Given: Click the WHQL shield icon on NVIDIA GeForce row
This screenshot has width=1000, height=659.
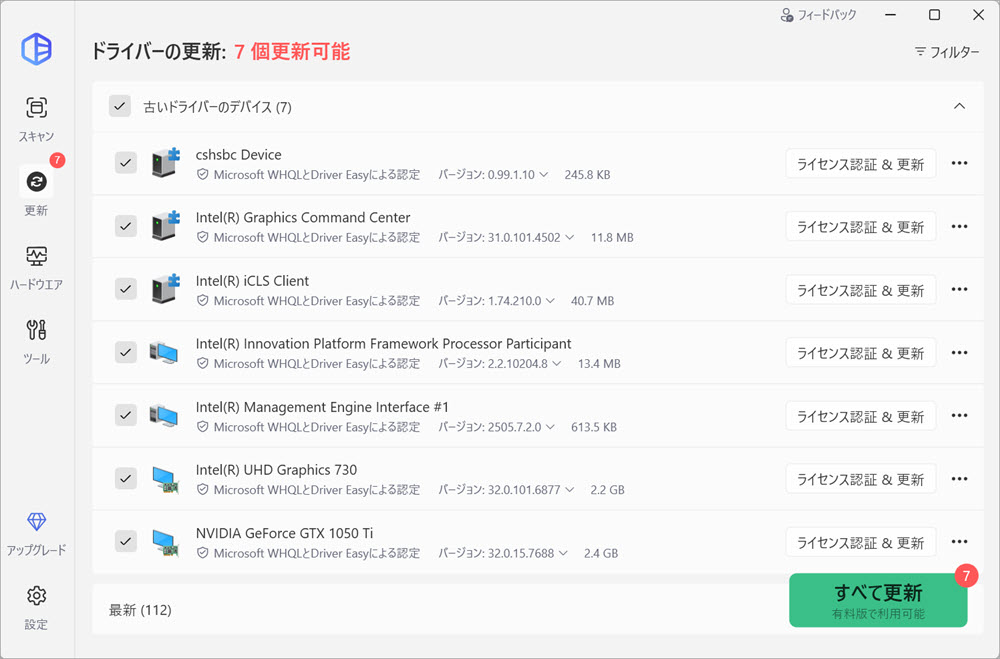Looking at the screenshot, I should (202, 553).
